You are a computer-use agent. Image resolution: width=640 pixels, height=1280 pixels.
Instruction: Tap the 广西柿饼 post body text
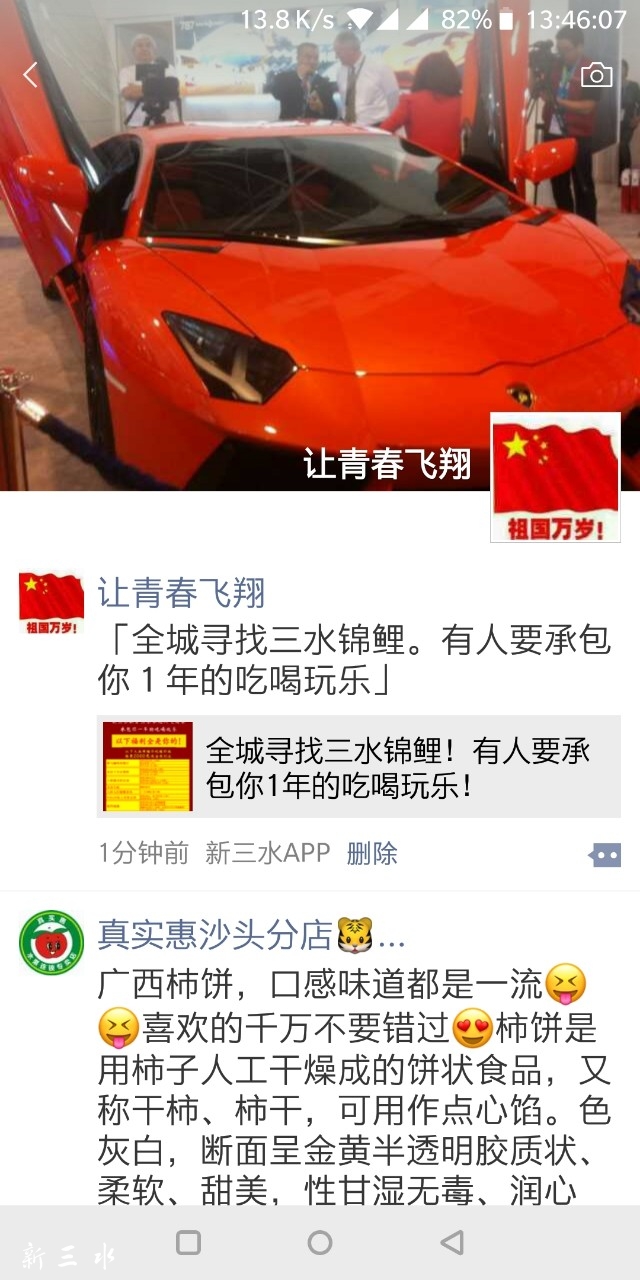coord(354,1087)
